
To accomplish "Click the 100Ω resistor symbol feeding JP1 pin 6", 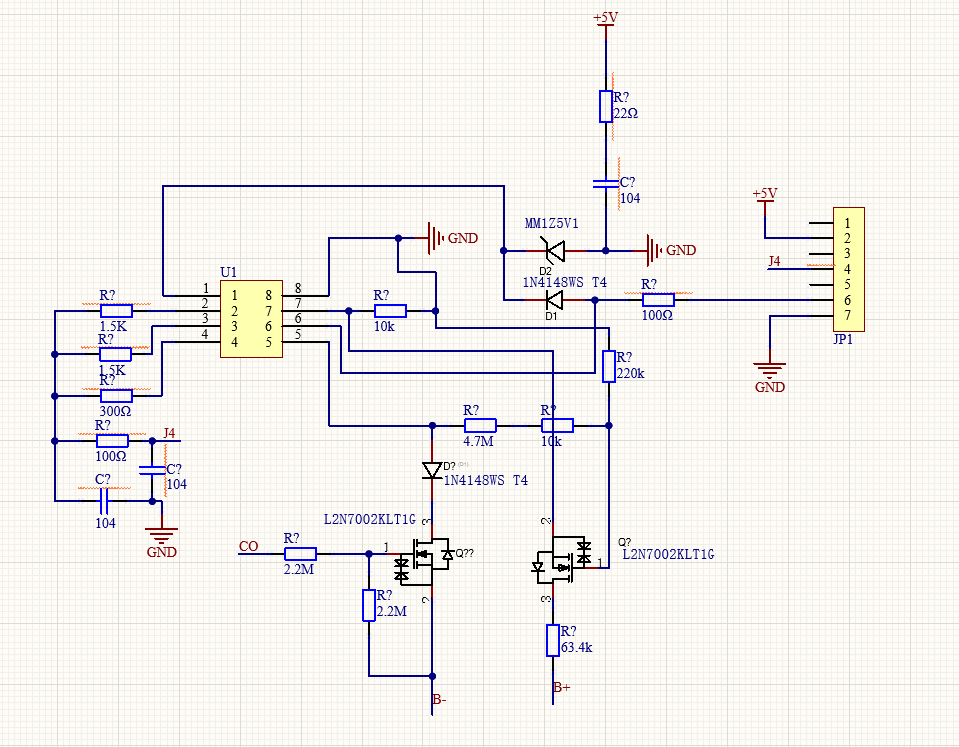I will click(658, 300).
